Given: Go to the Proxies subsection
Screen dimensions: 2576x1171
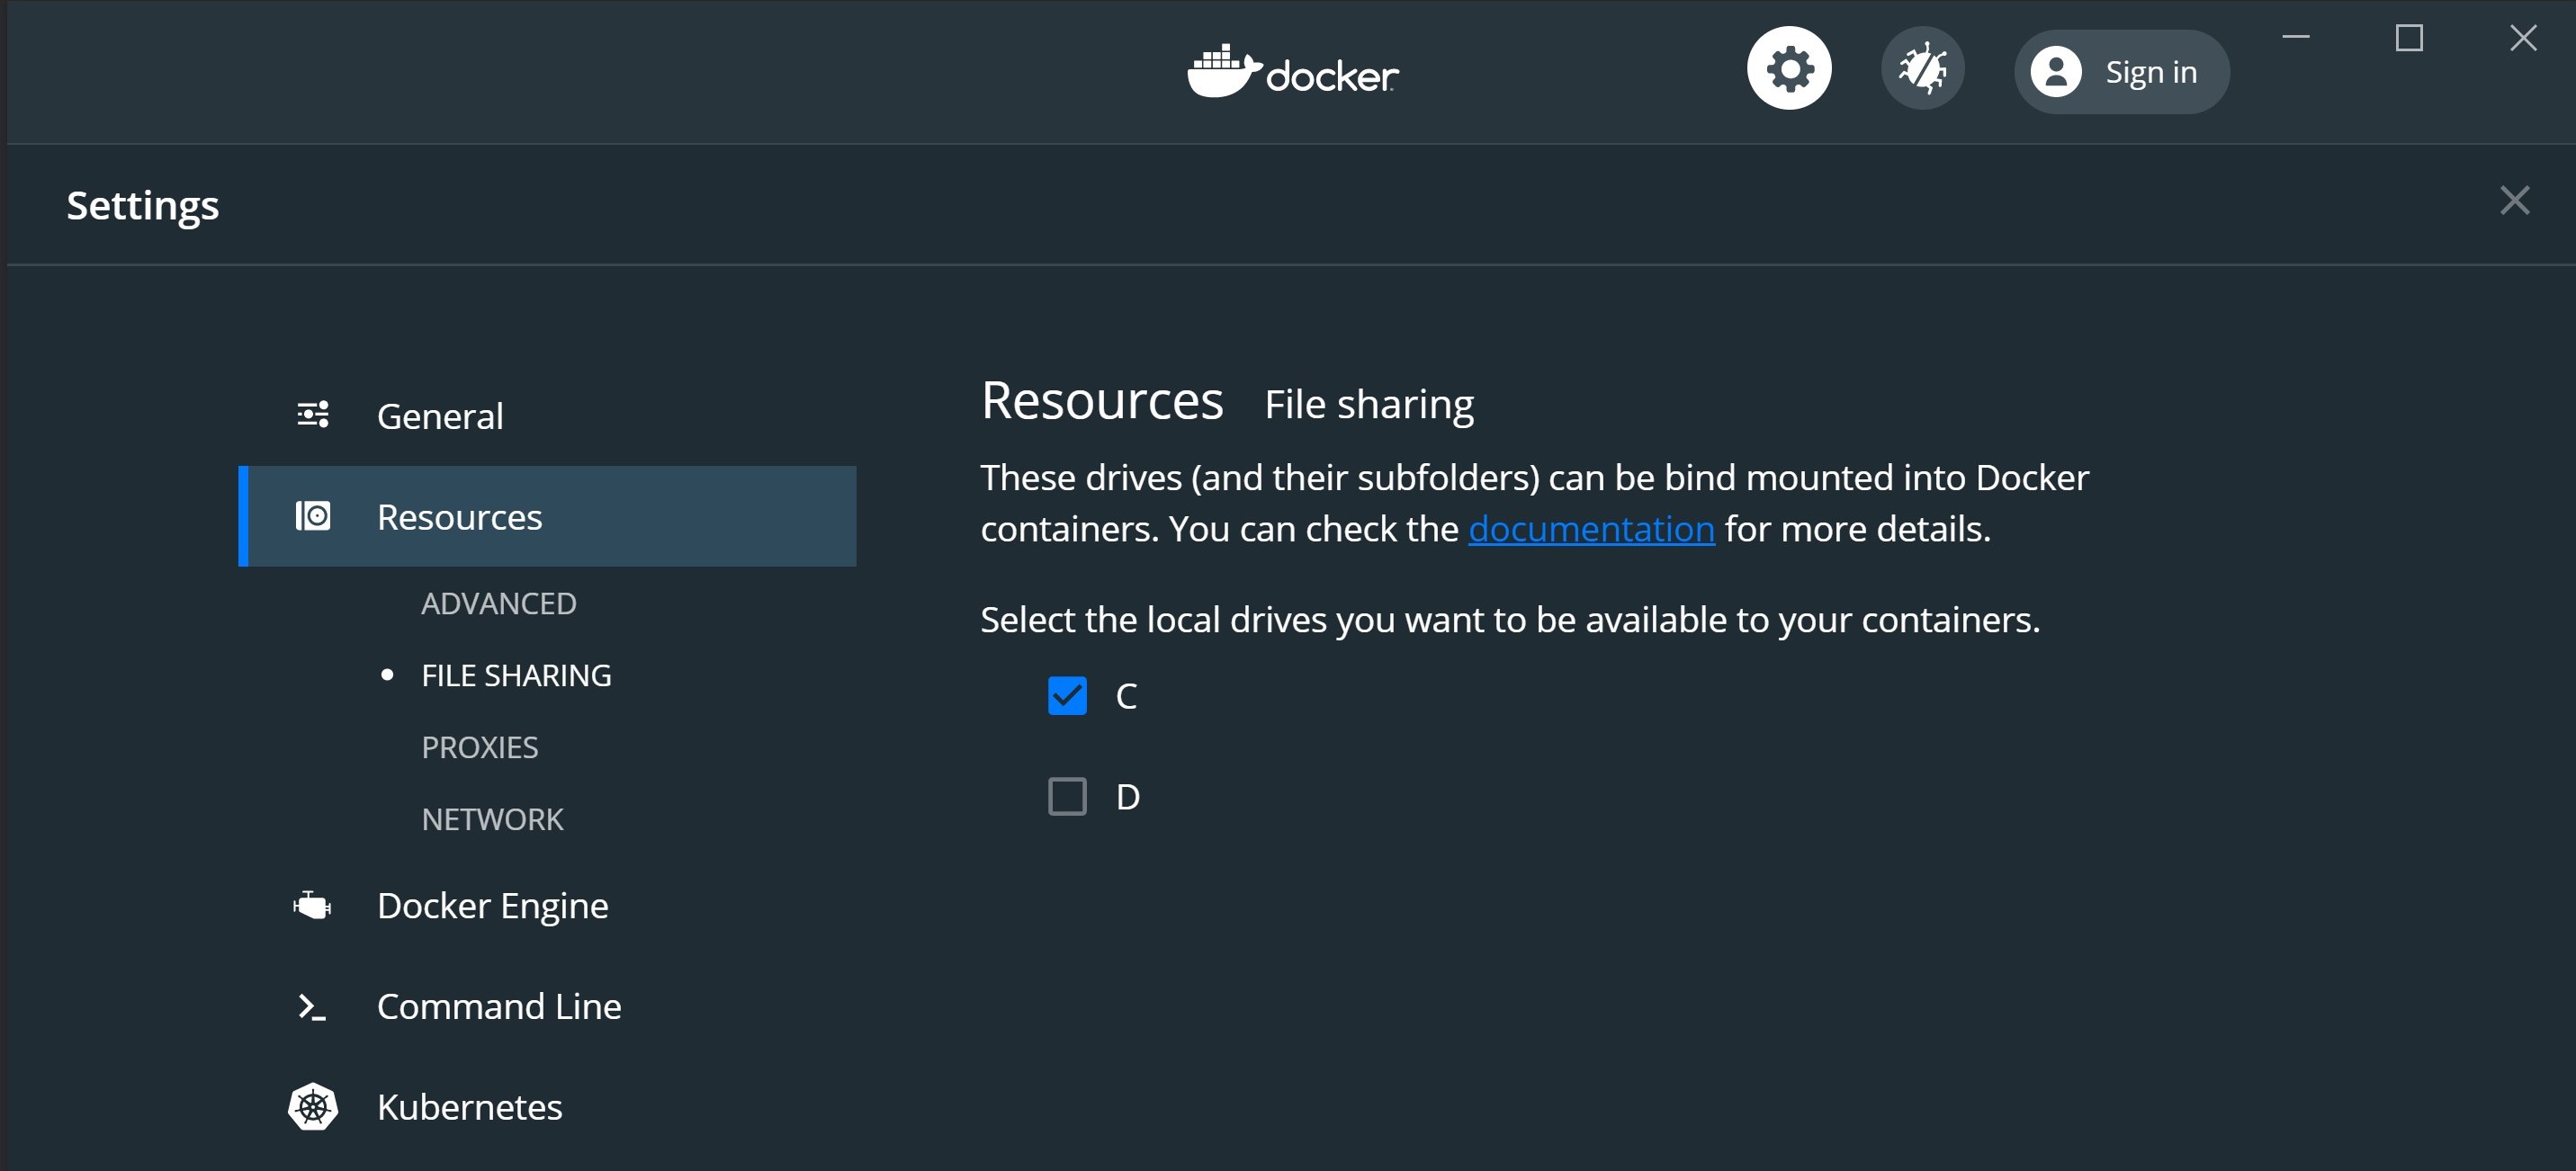Looking at the screenshot, I should [479, 747].
